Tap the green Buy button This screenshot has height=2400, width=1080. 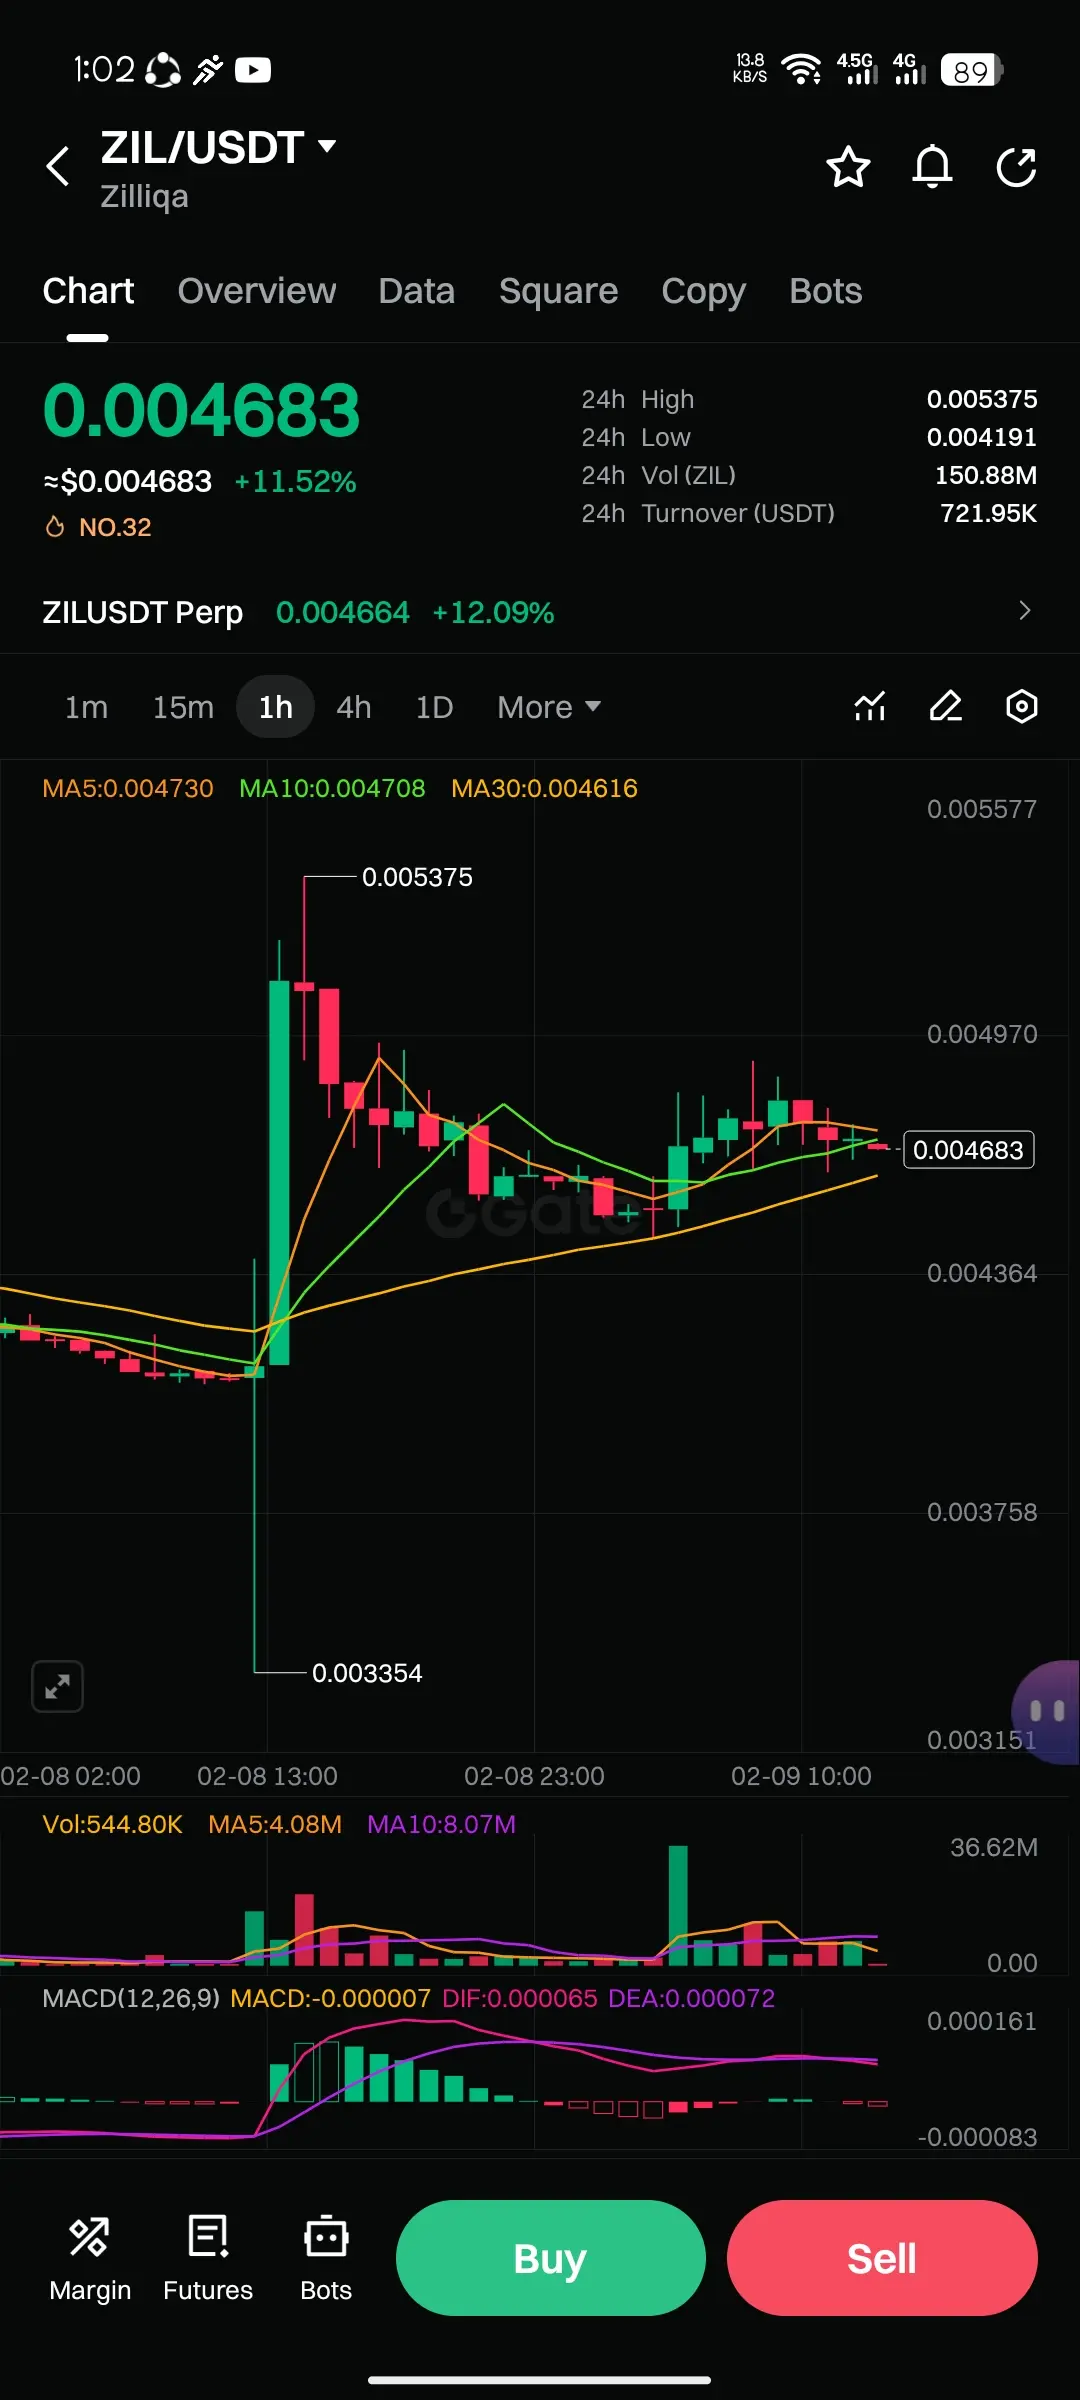tap(551, 2258)
